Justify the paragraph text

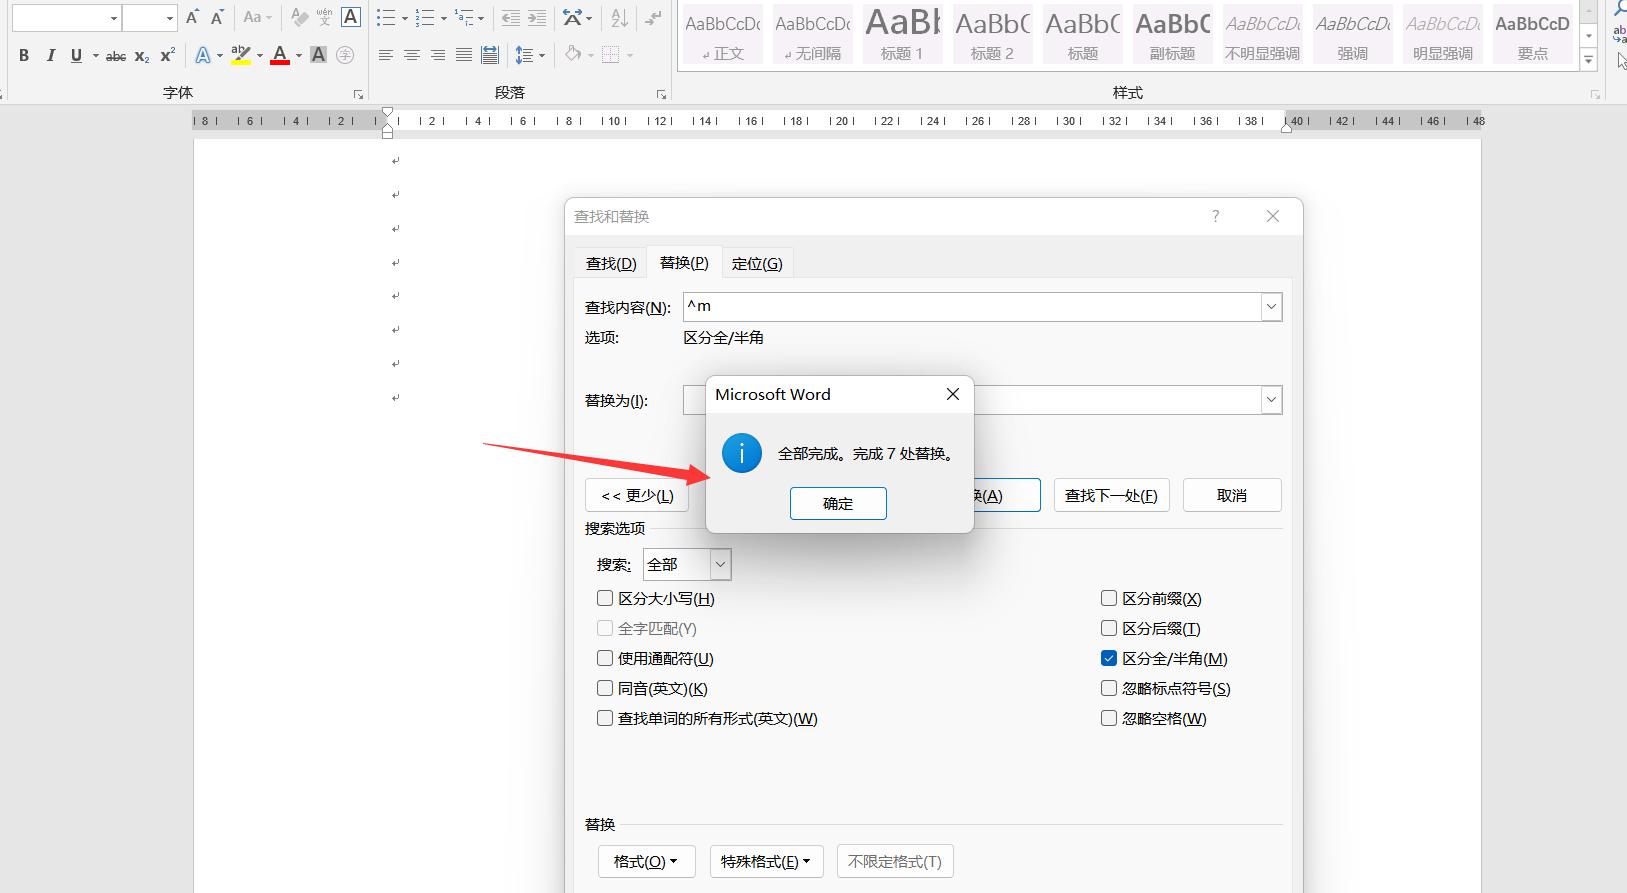tap(464, 55)
